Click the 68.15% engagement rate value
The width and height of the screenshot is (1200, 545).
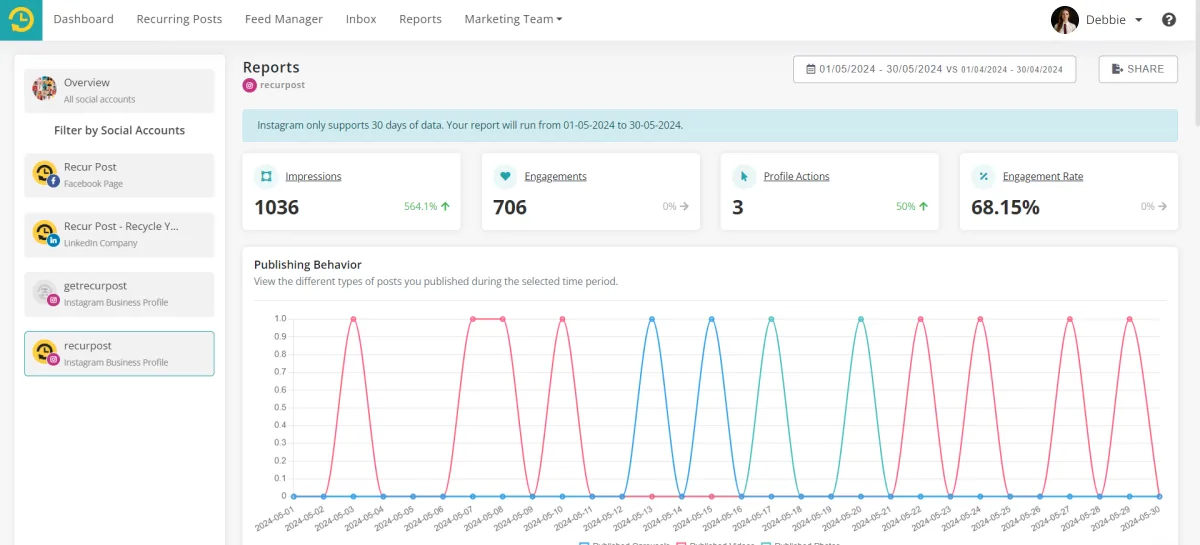(1005, 207)
